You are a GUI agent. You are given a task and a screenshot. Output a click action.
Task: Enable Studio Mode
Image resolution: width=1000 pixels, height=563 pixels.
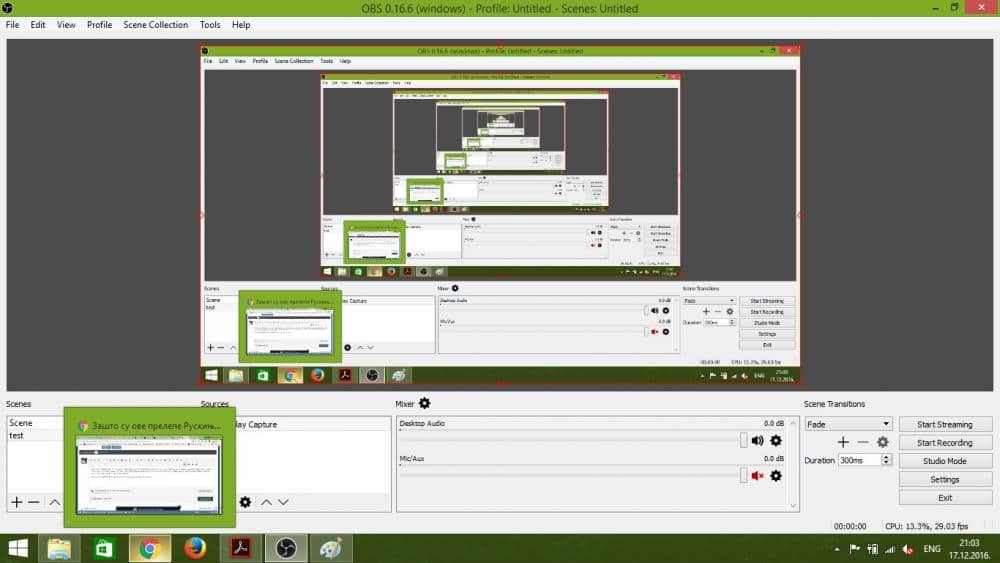click(x=945, y=461)
